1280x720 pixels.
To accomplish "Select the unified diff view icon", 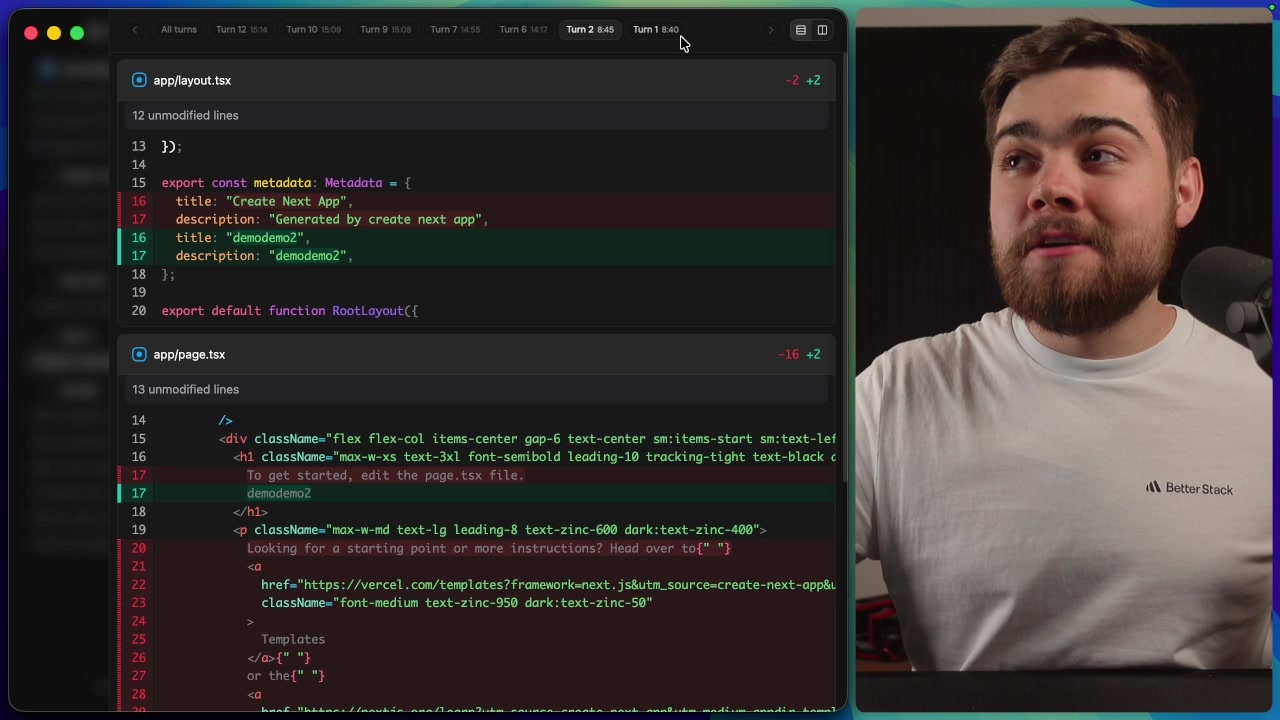I will 800,29.
